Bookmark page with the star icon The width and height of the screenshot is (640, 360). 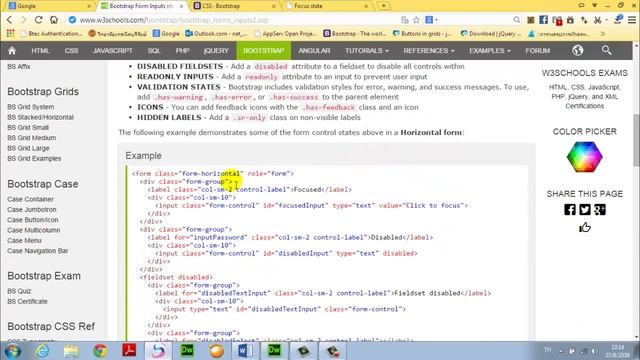click(x=416, y=20)
